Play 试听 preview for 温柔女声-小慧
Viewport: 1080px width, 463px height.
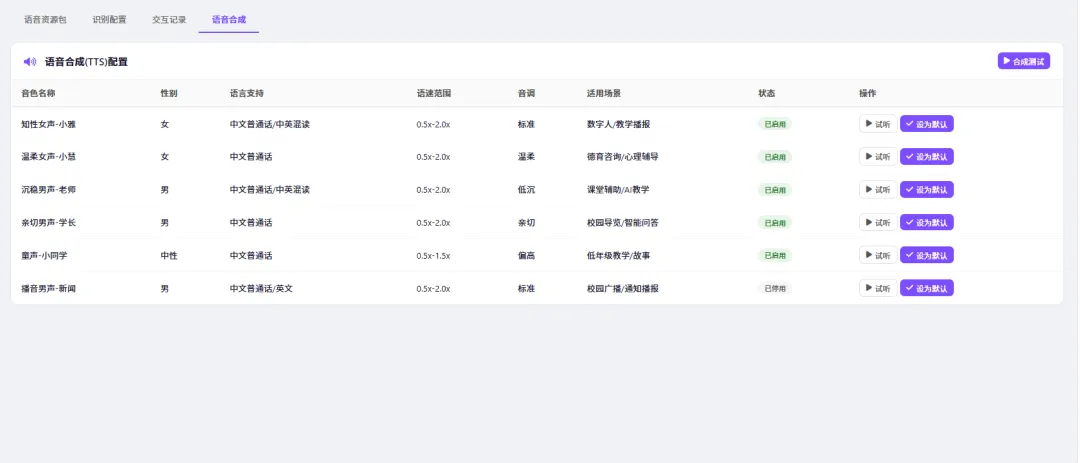click(878, 157)
